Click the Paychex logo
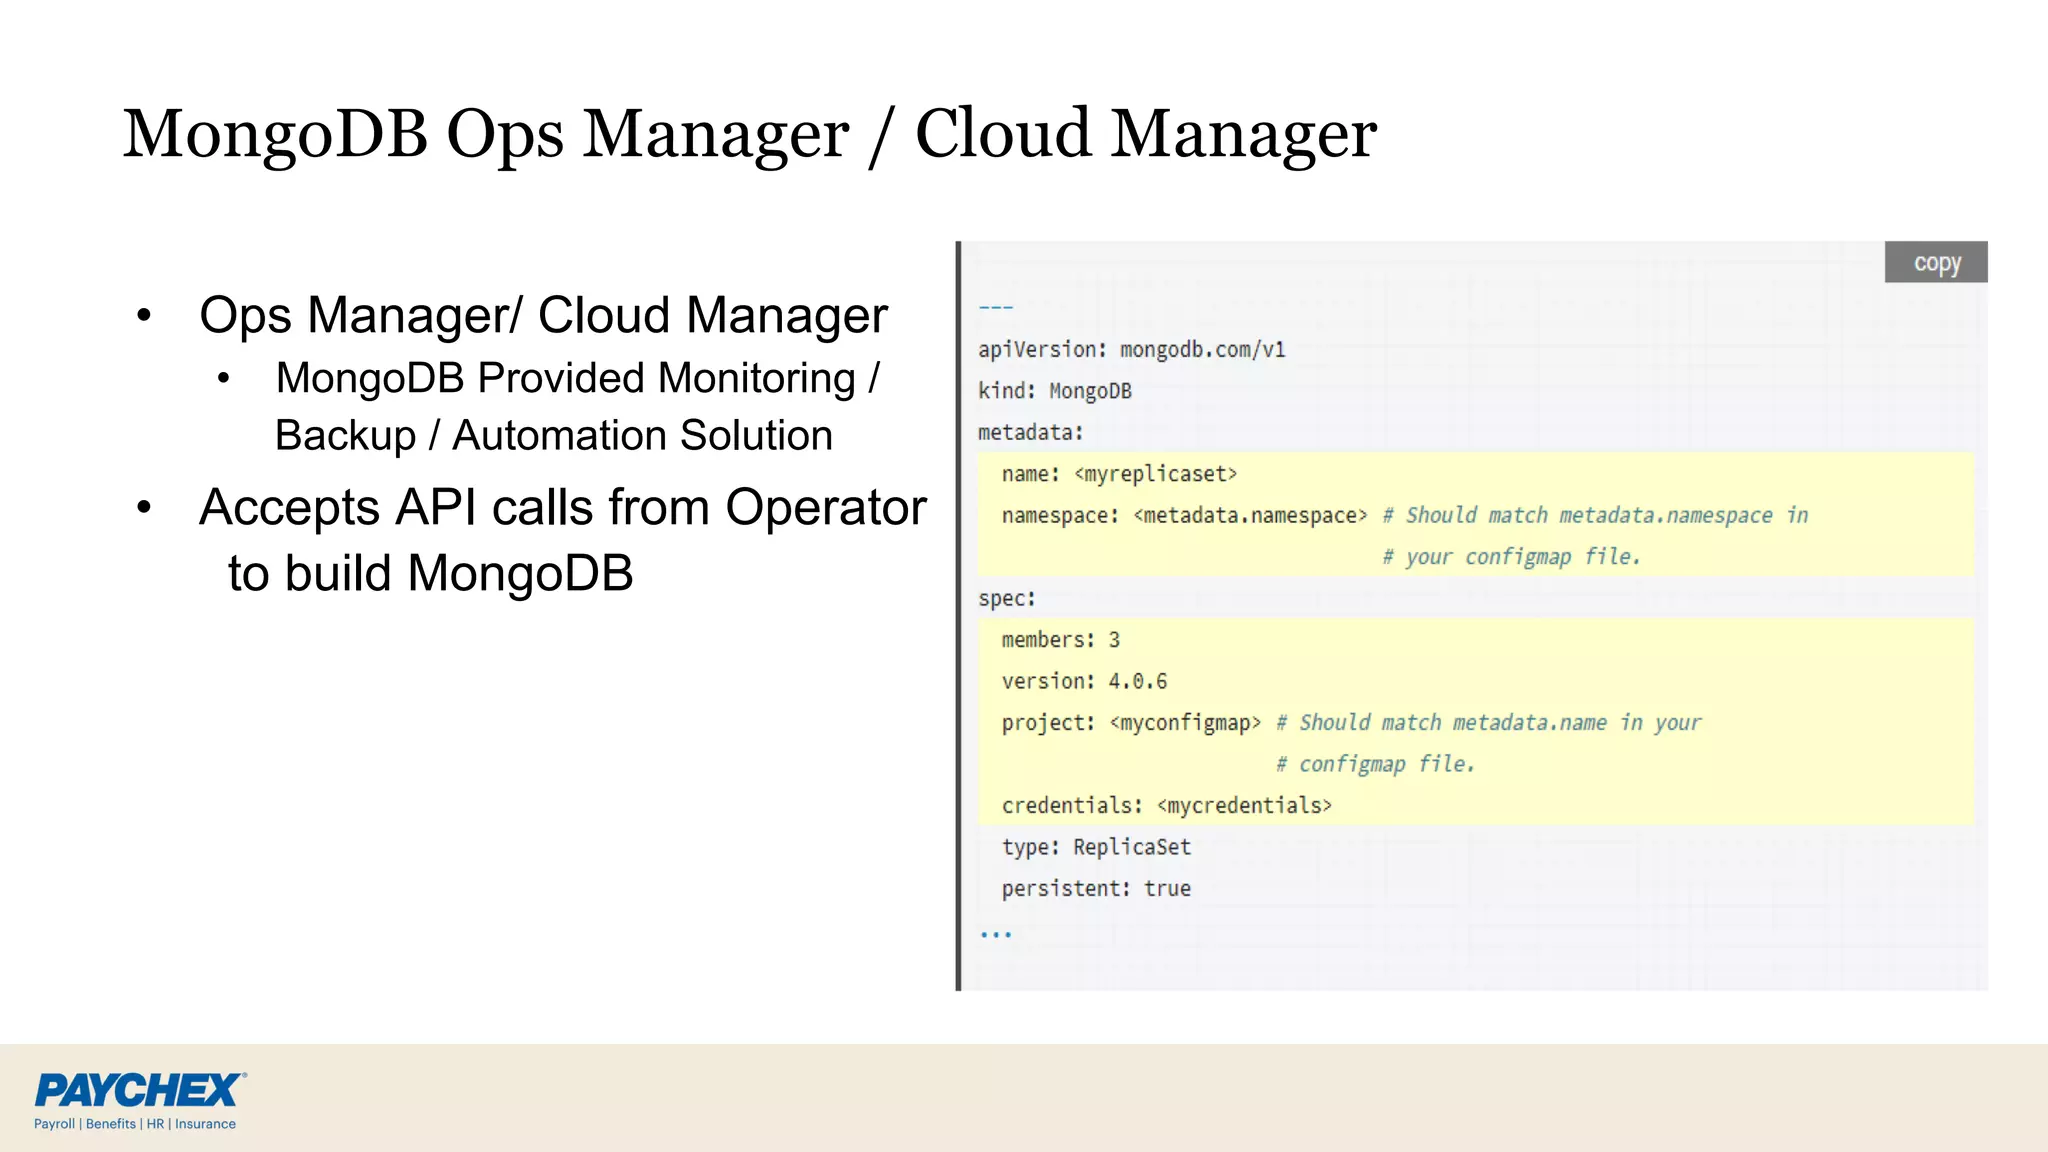This screenshot has height=1152, width=2048. click(x=140, y=1090)
